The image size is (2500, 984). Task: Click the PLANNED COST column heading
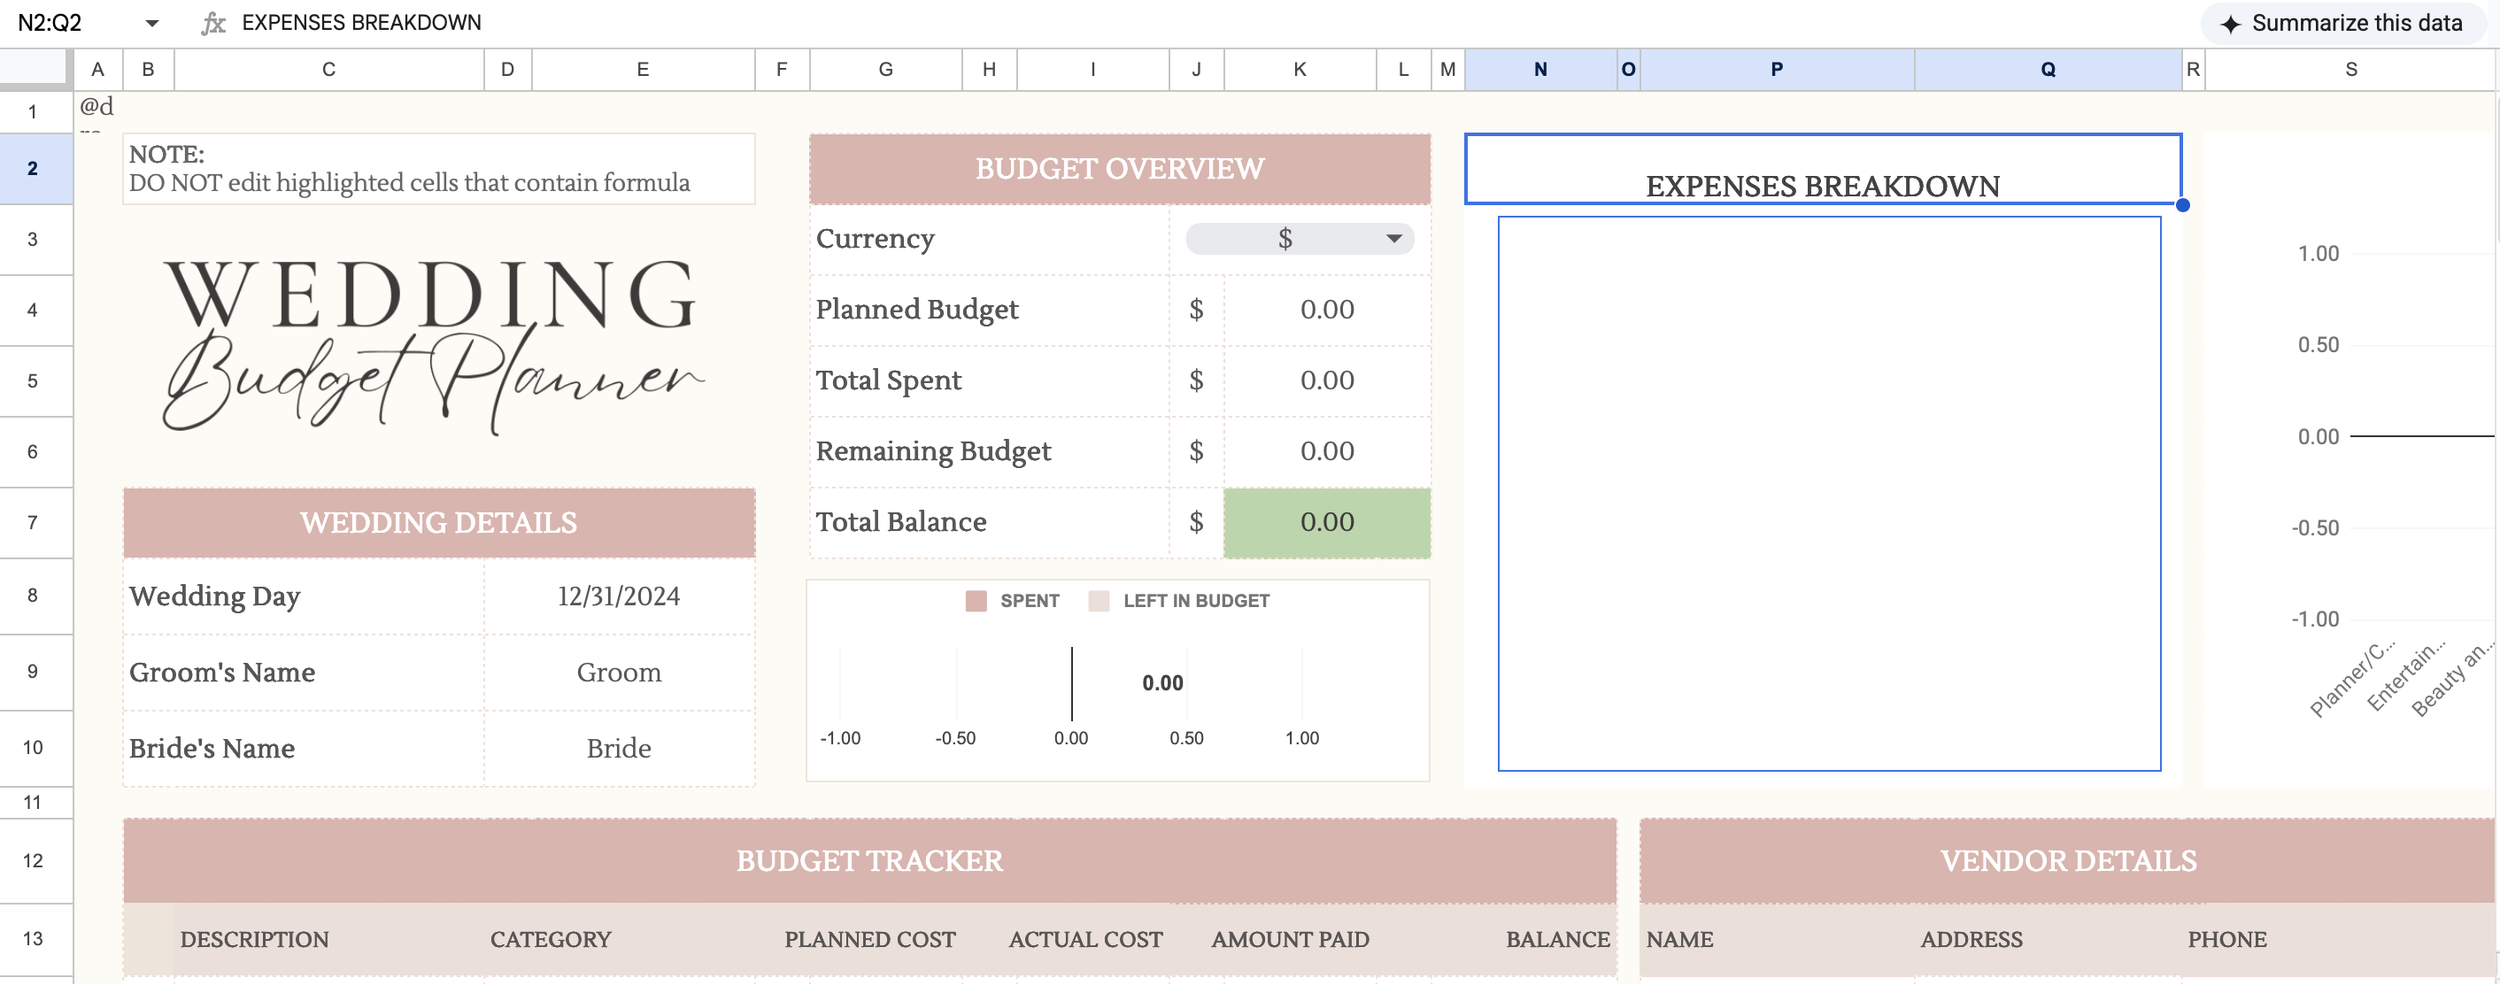(x=870, y=940)
